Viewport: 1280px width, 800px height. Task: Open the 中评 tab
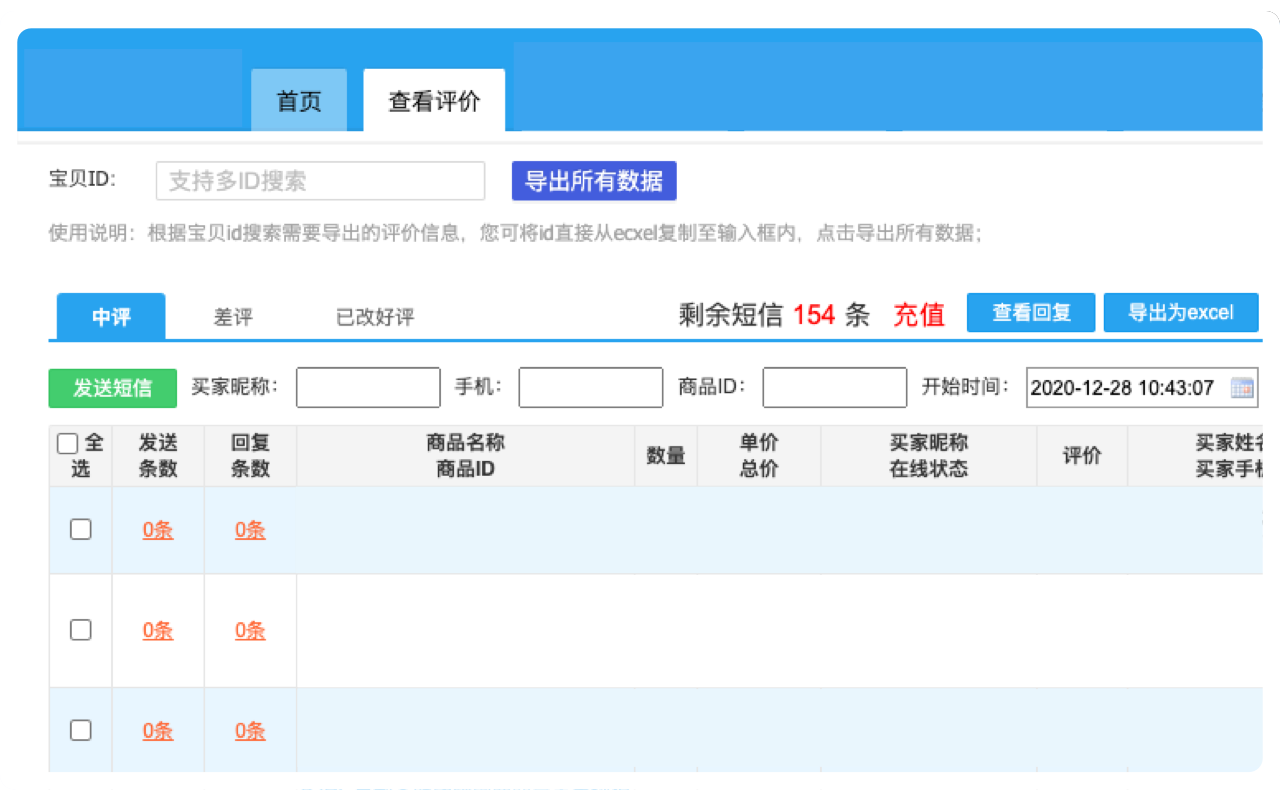(111, 317)
